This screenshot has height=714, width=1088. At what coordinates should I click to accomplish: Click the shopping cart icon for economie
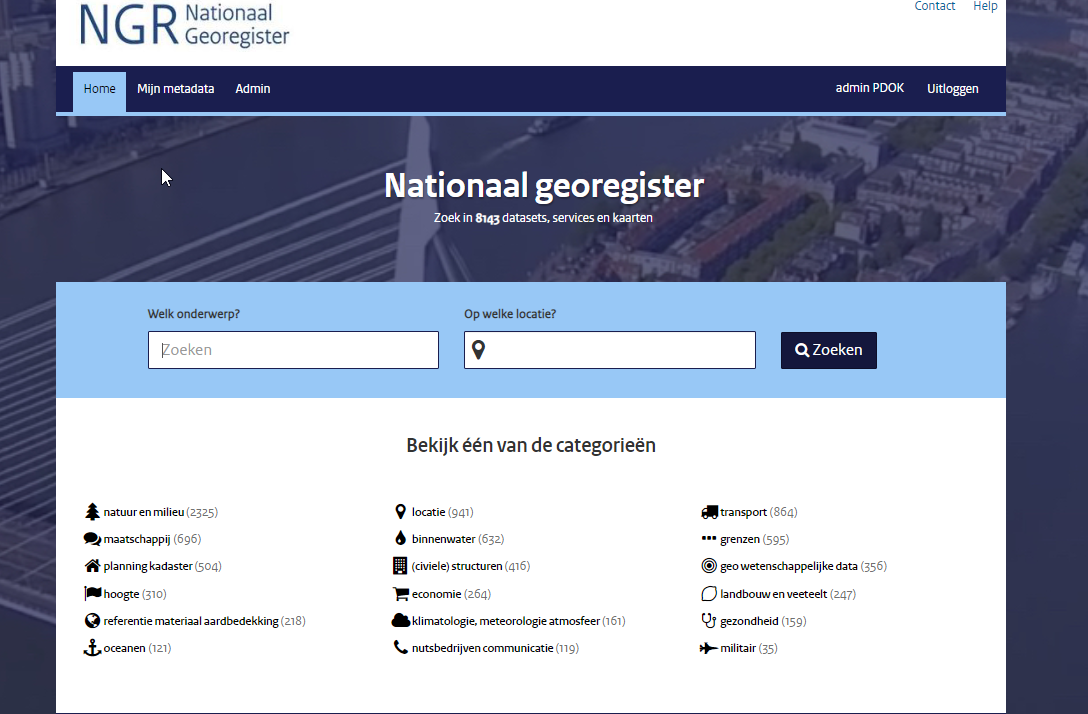coord(400,594)
